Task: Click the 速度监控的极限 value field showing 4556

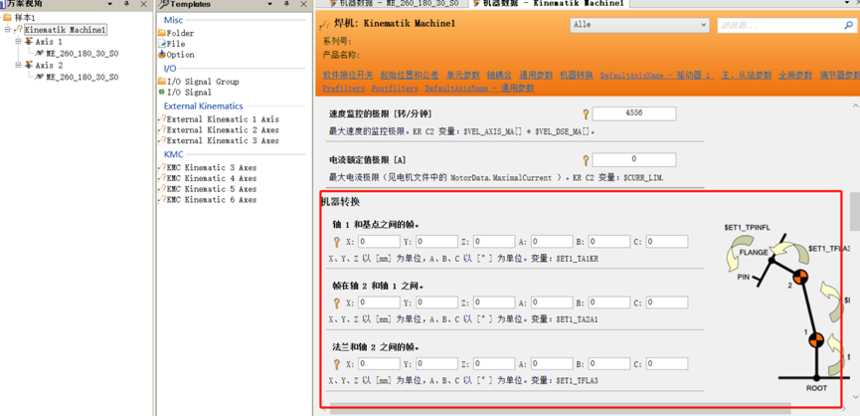Action: pyautogui.click(x=634, y=114)
